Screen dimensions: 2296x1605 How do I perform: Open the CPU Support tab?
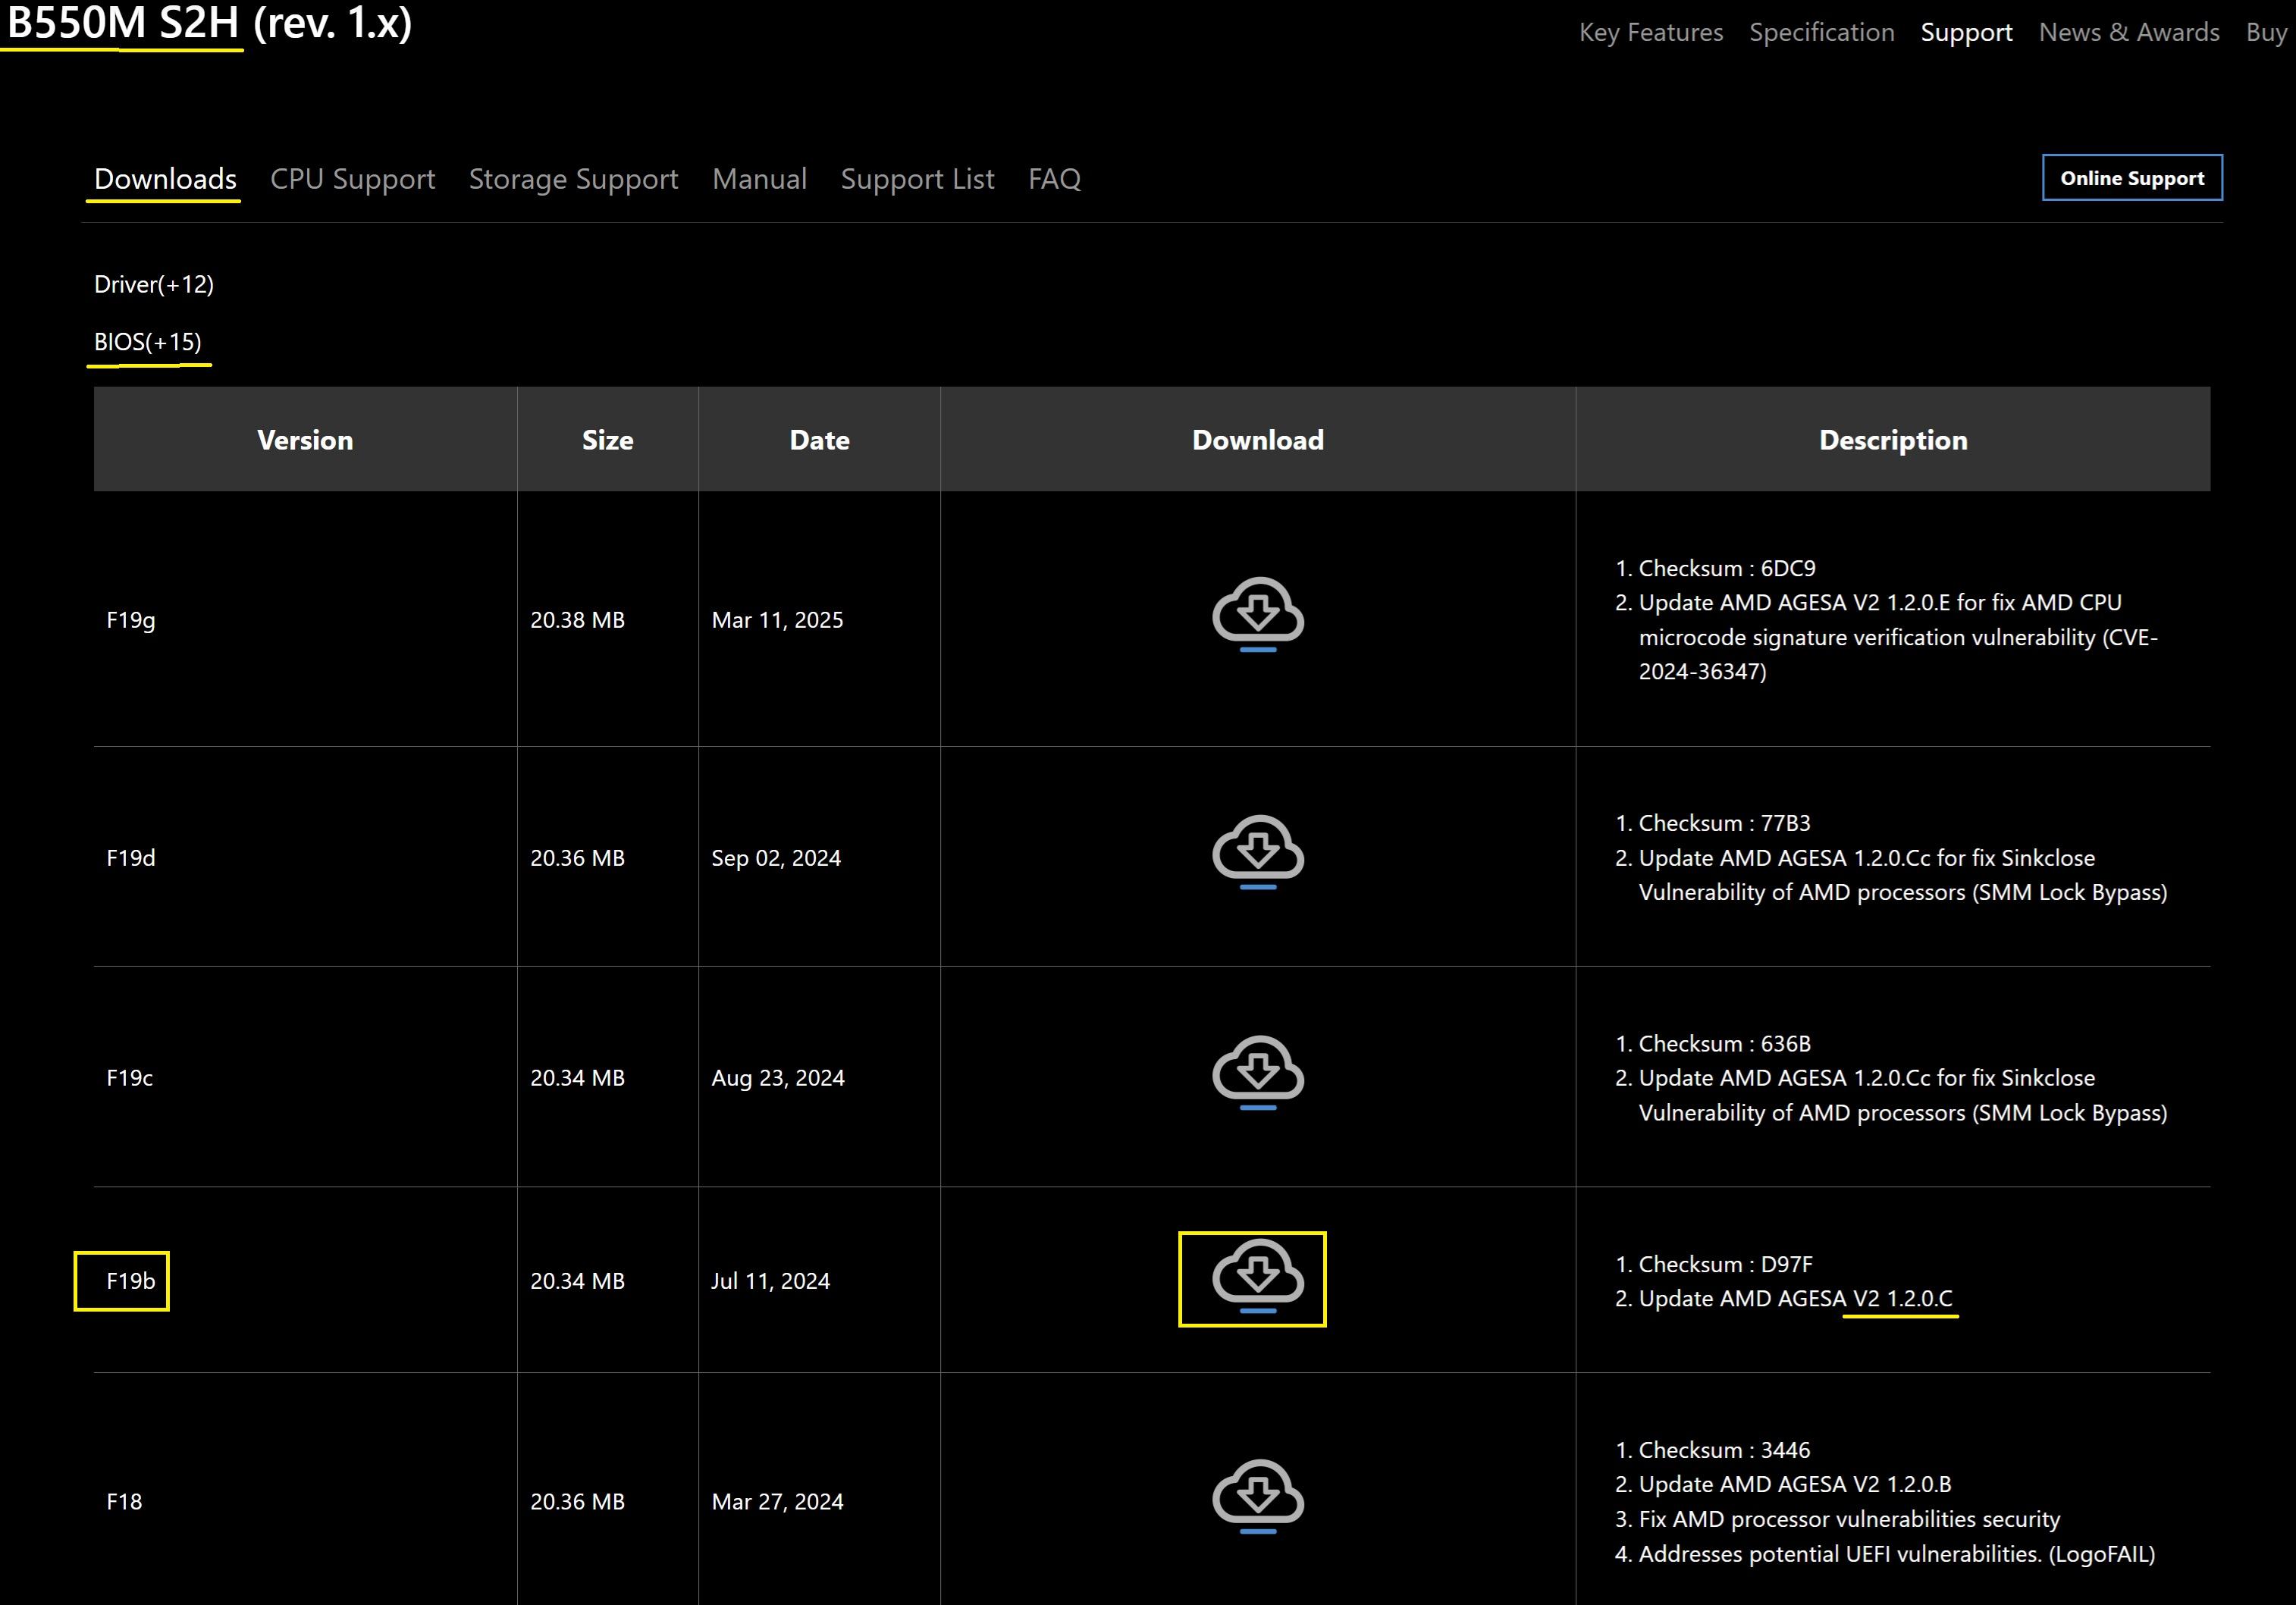[x=352, y=179]
